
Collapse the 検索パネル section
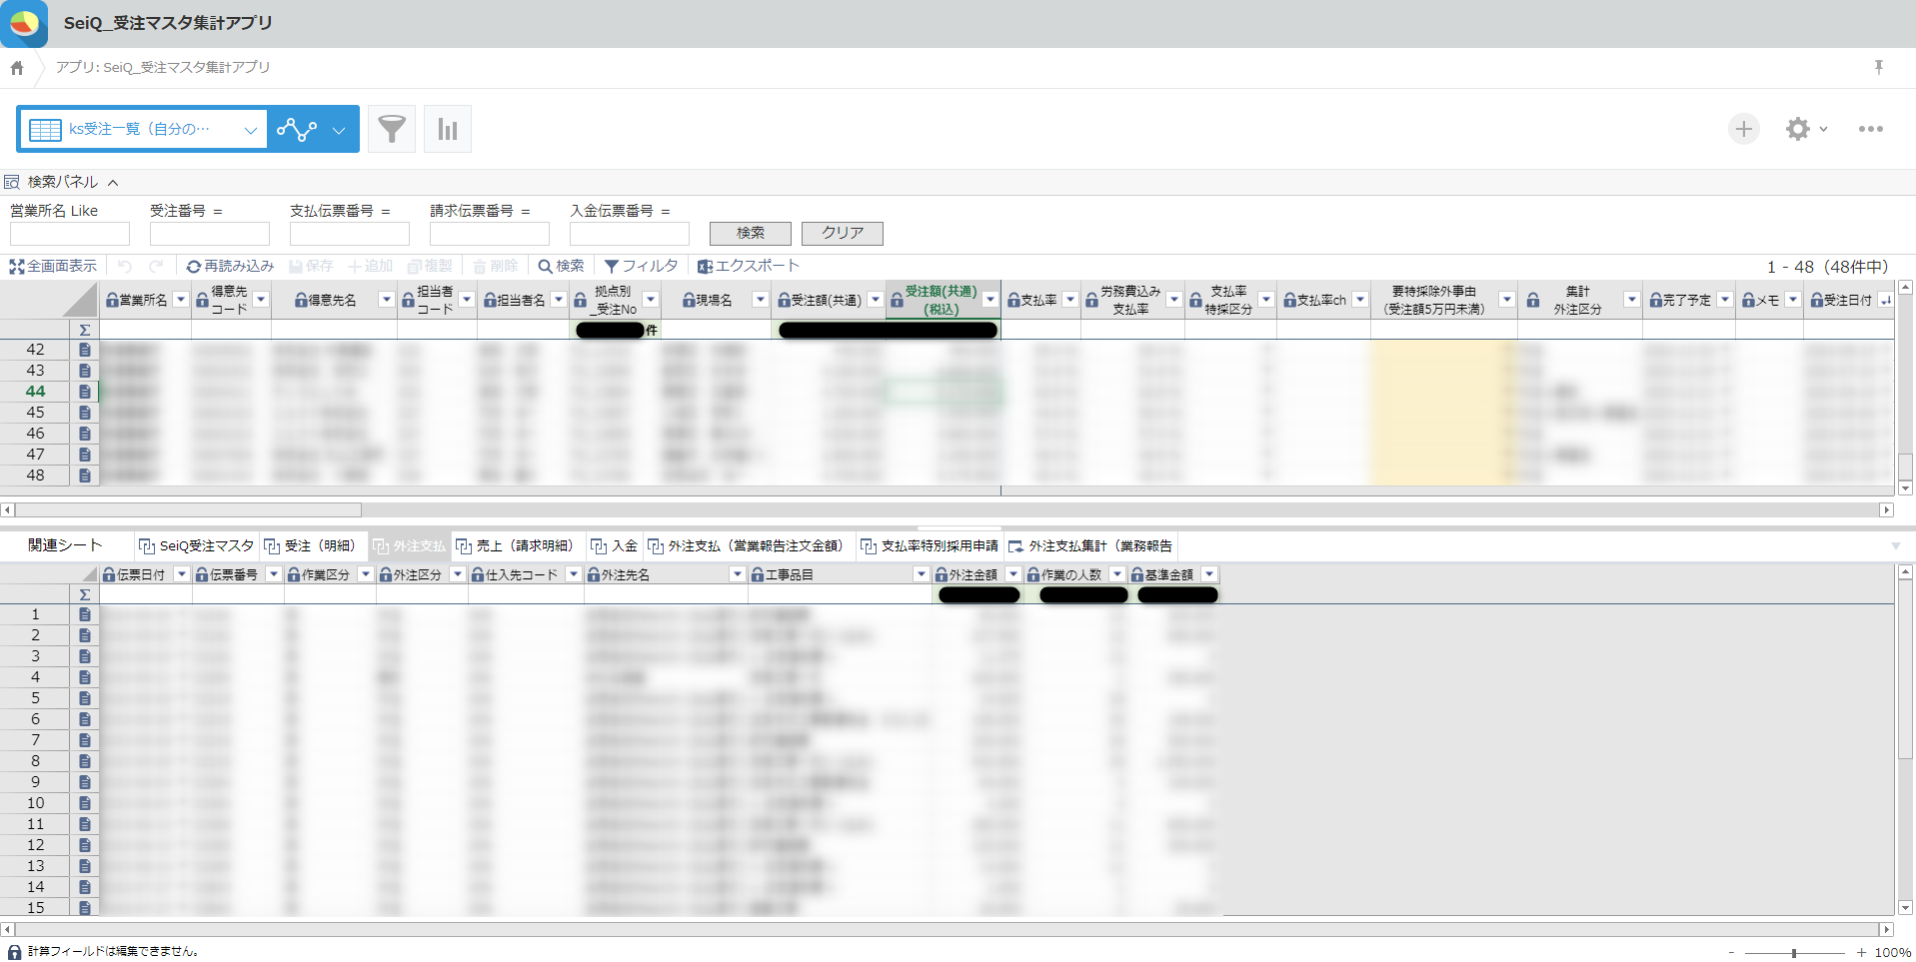113,182
